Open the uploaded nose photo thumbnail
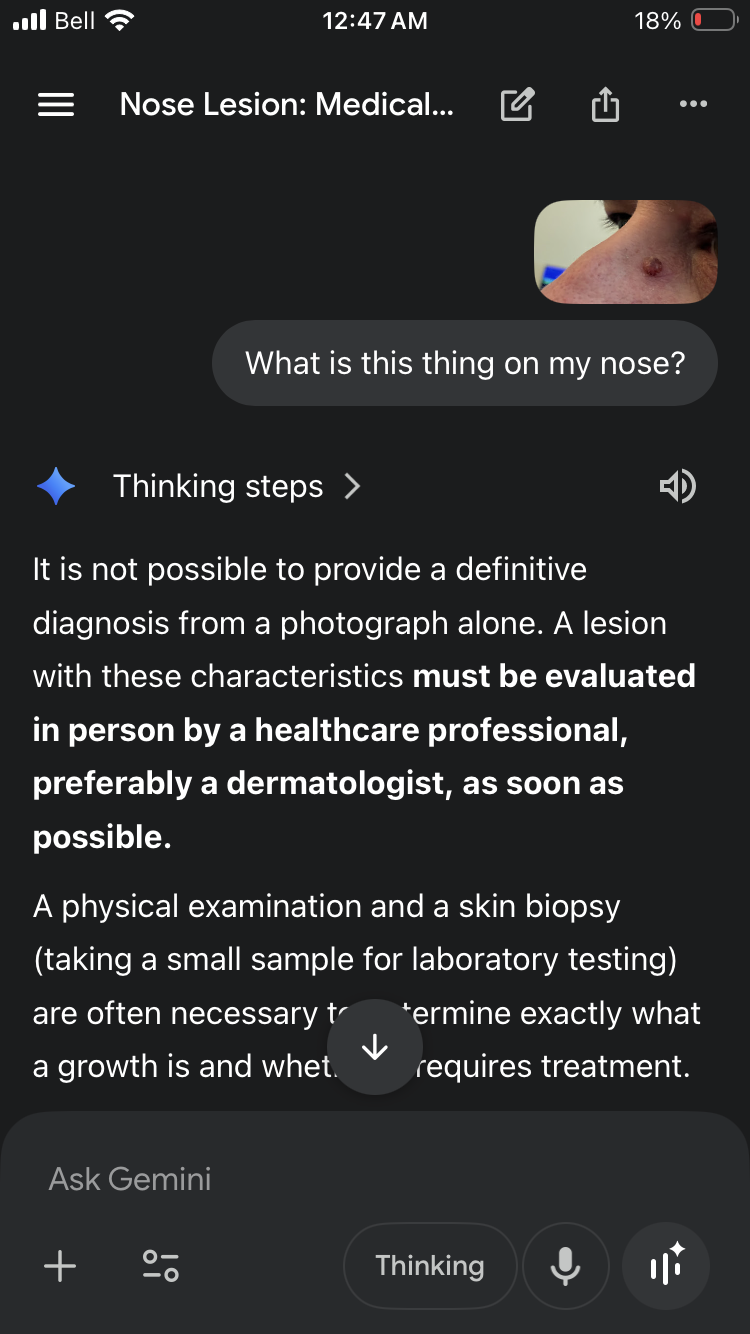 pyautogui.click(x=626, y=251)
